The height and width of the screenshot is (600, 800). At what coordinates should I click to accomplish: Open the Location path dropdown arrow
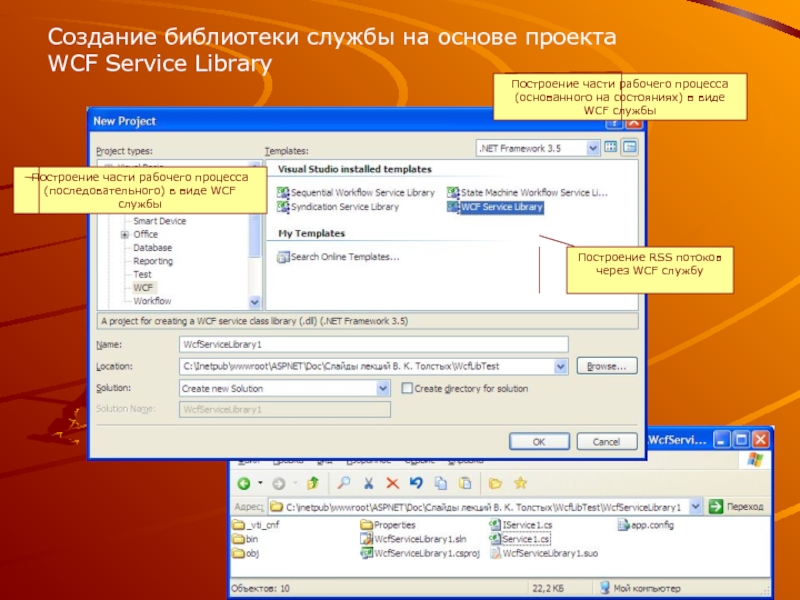(x=560, y=366)
